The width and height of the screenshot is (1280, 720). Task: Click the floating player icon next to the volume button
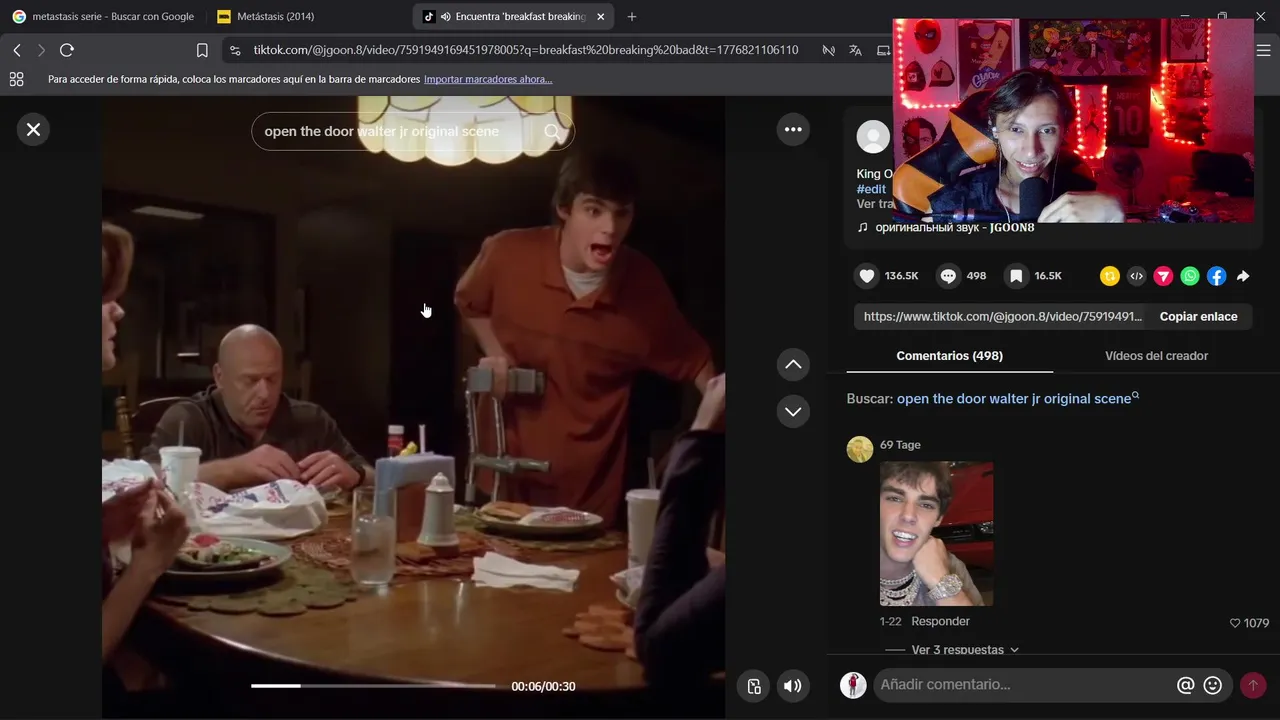point(754,686)
